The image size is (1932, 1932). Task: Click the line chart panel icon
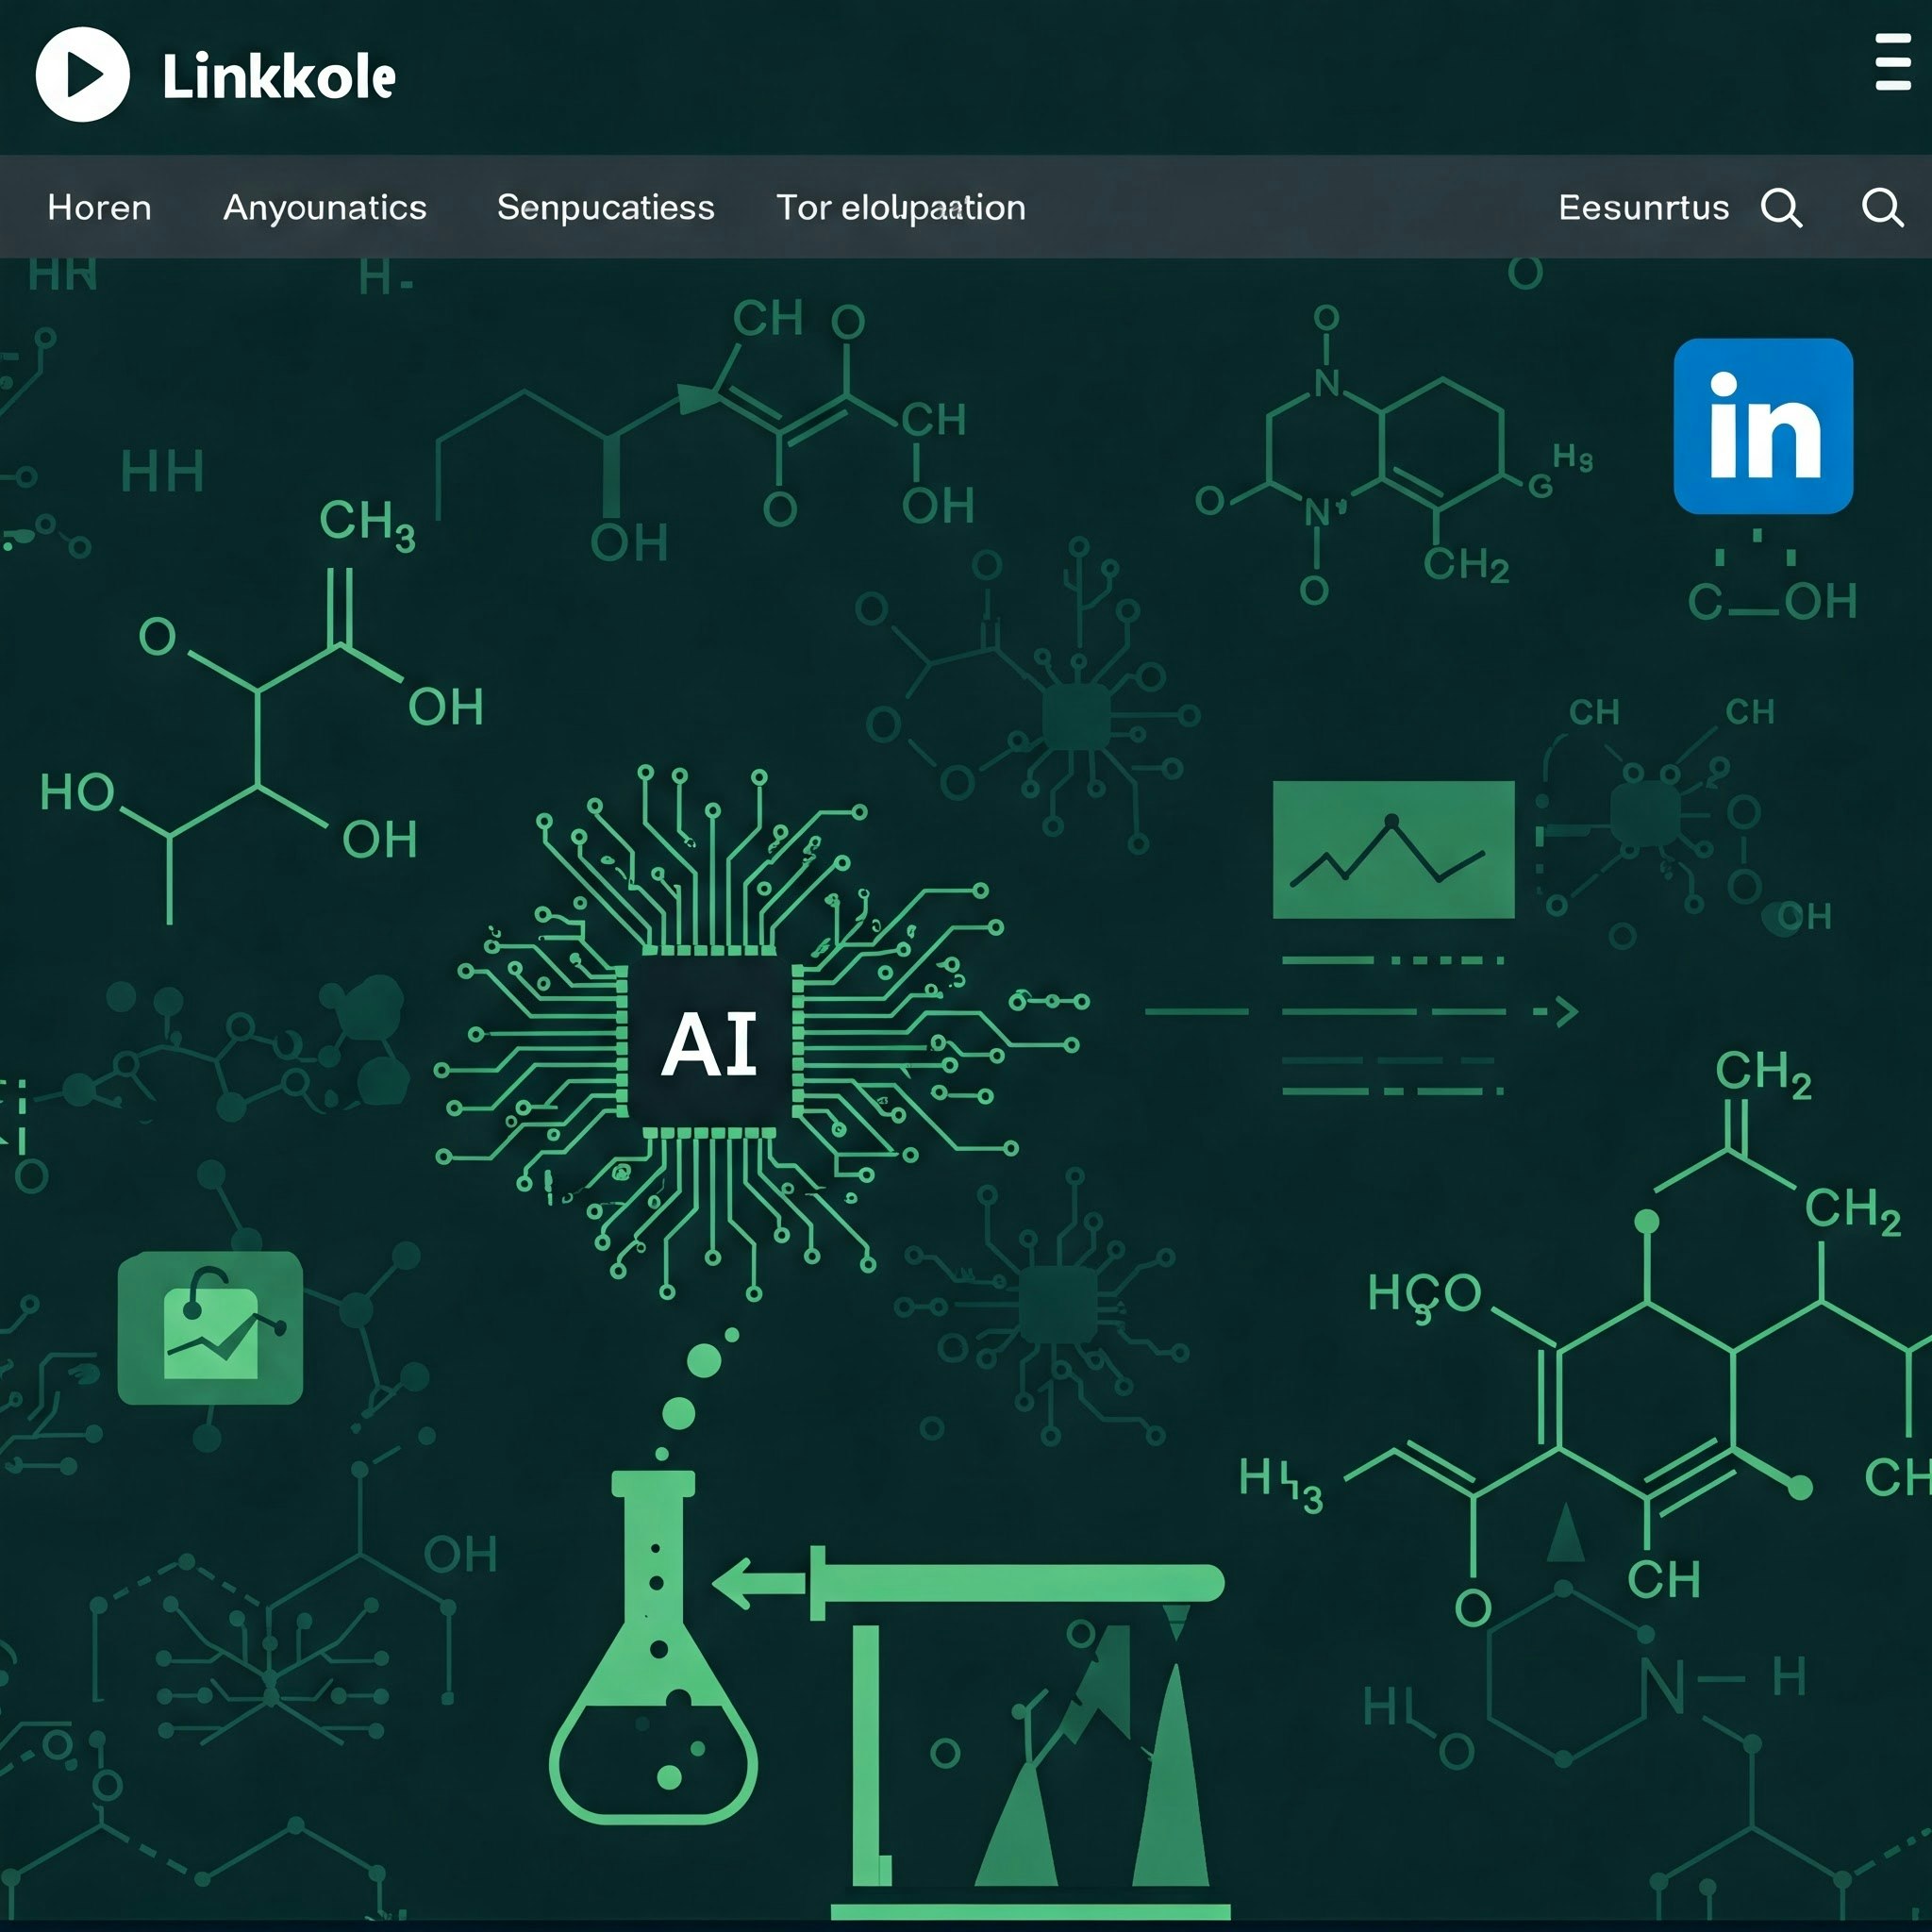[x=1392, y=850]
